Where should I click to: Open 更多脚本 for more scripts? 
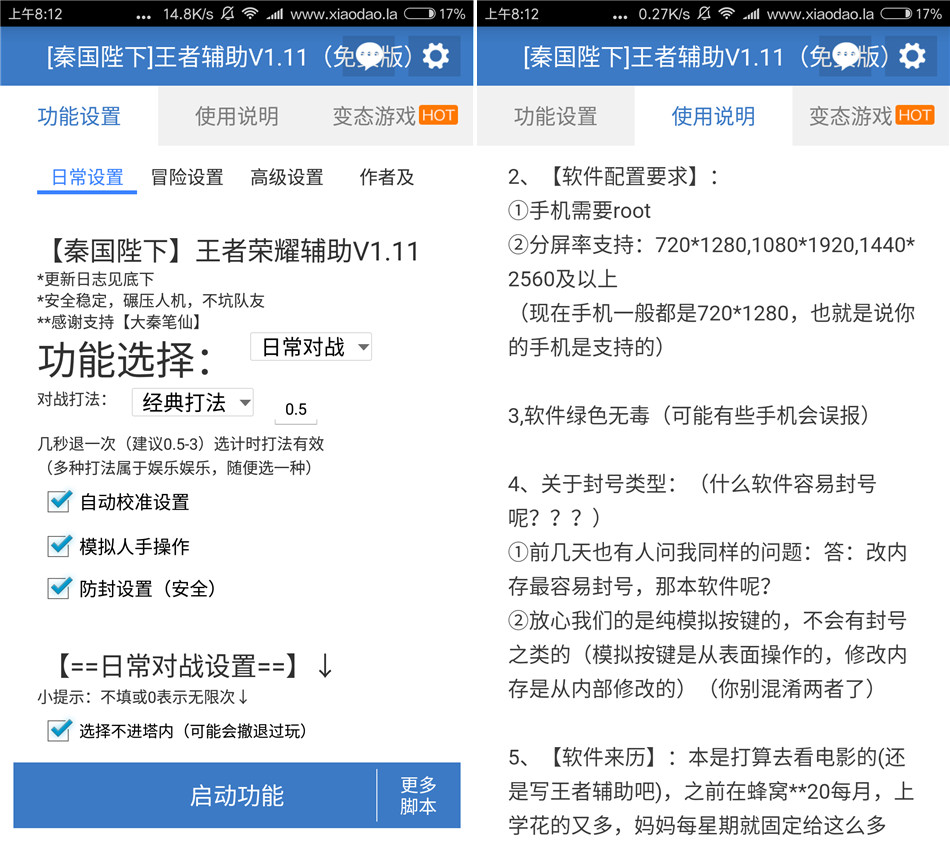point(419,796)
